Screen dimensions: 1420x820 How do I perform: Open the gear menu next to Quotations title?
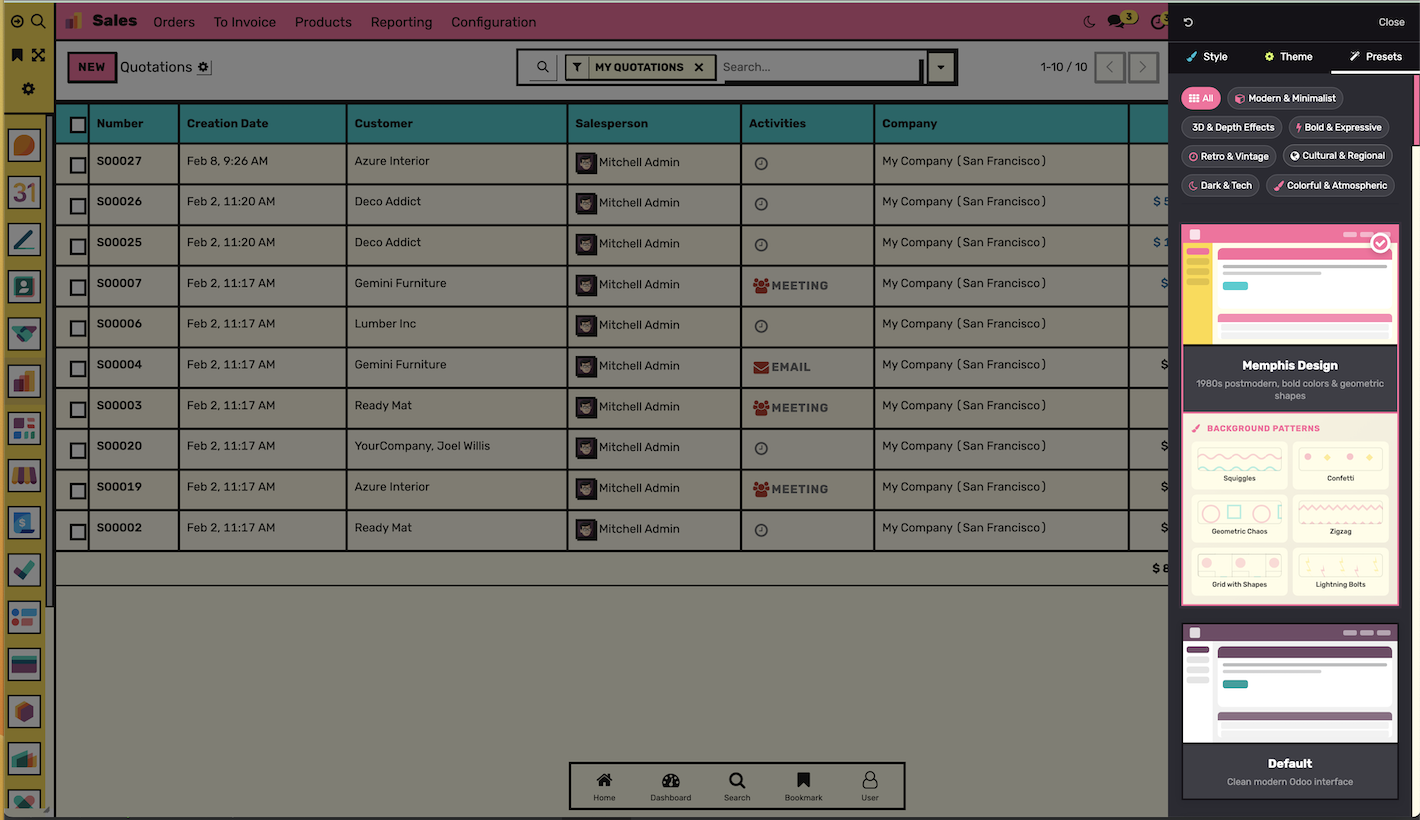pyautogui.click(x=204, y=67)
